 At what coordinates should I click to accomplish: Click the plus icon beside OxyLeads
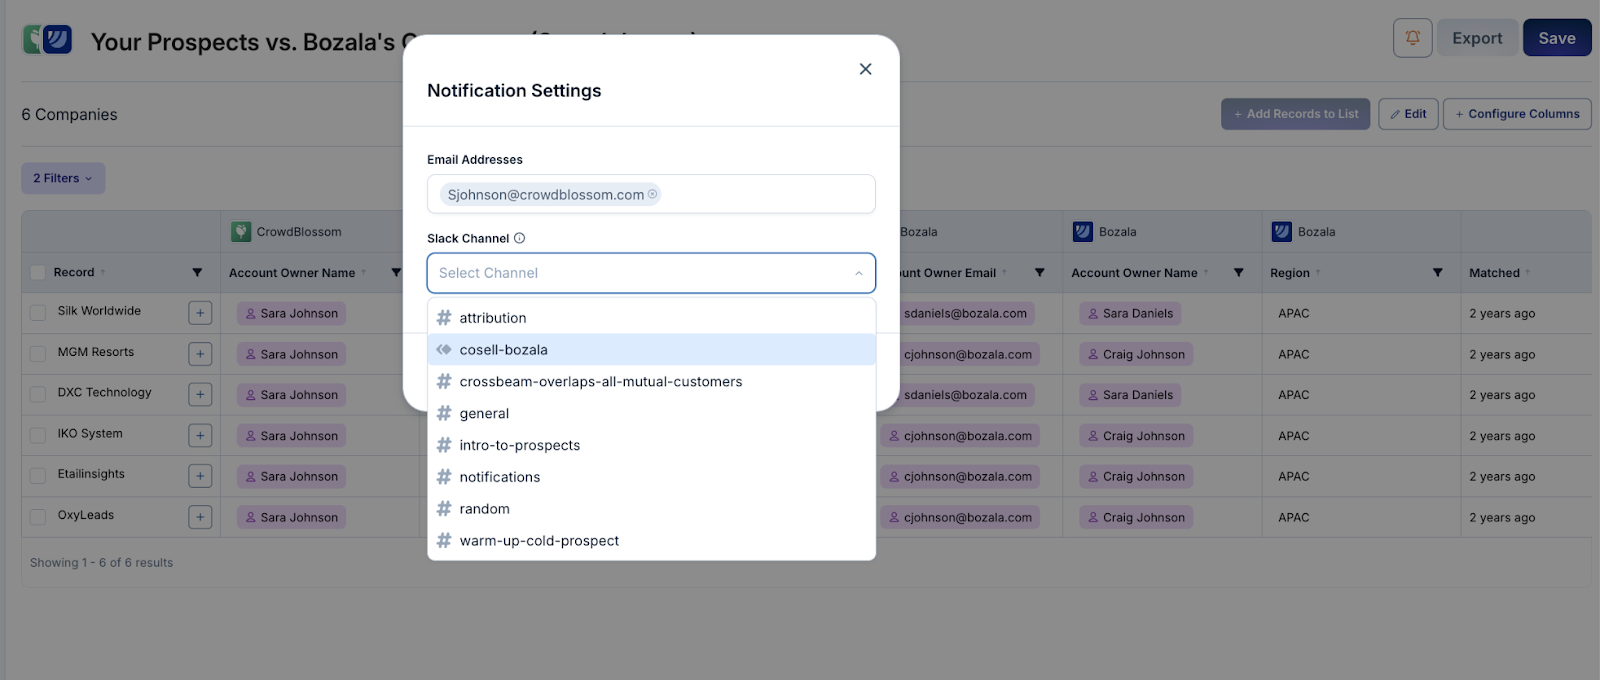point(200,517)
